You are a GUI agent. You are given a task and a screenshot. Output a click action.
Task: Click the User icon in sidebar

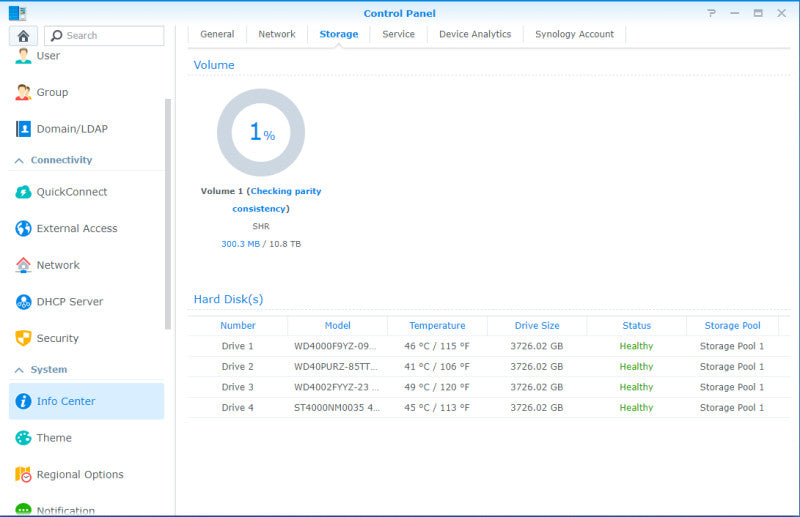click(23, 56)
